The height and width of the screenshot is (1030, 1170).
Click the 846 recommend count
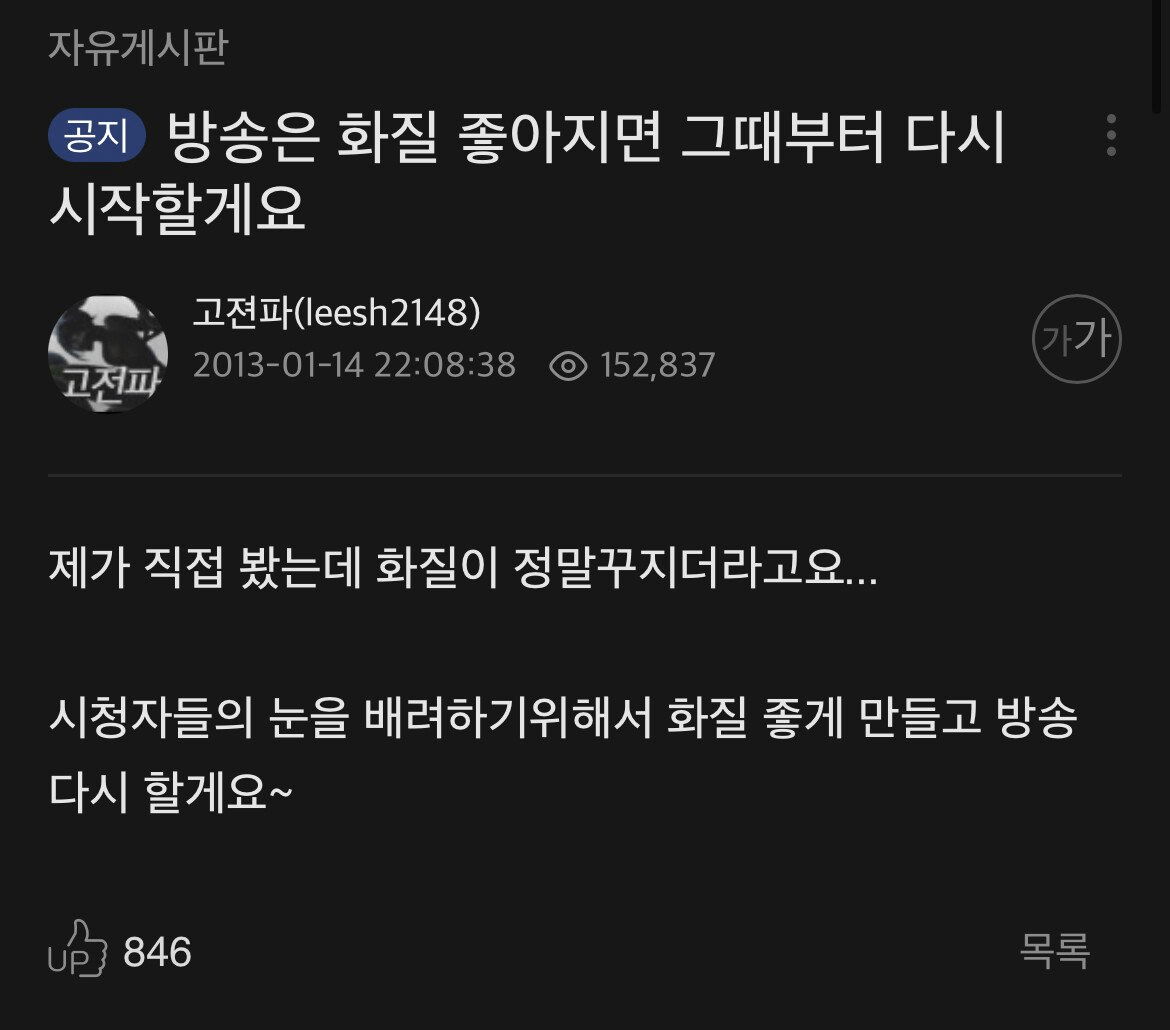click(157, 952)
